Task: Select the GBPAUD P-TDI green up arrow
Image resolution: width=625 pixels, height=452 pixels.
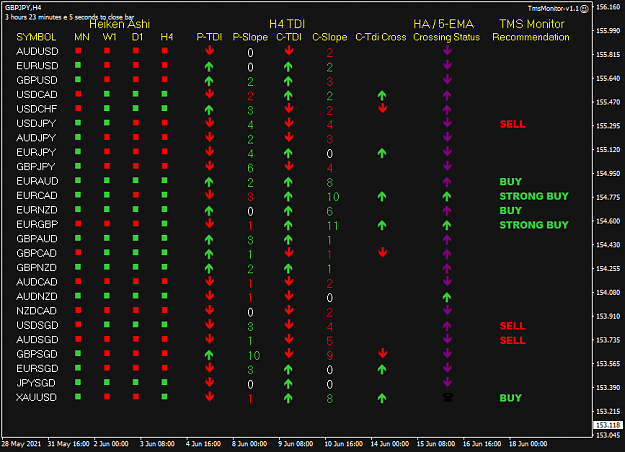Action: 209,240
